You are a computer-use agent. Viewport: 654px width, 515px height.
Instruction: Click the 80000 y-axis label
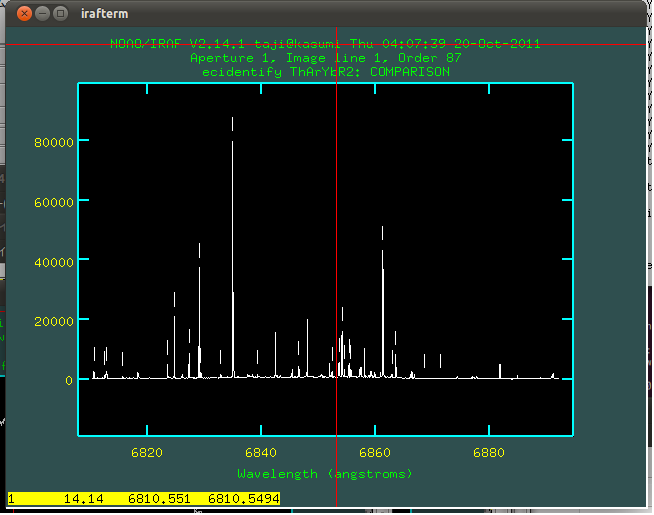click(x=54, y=142)
